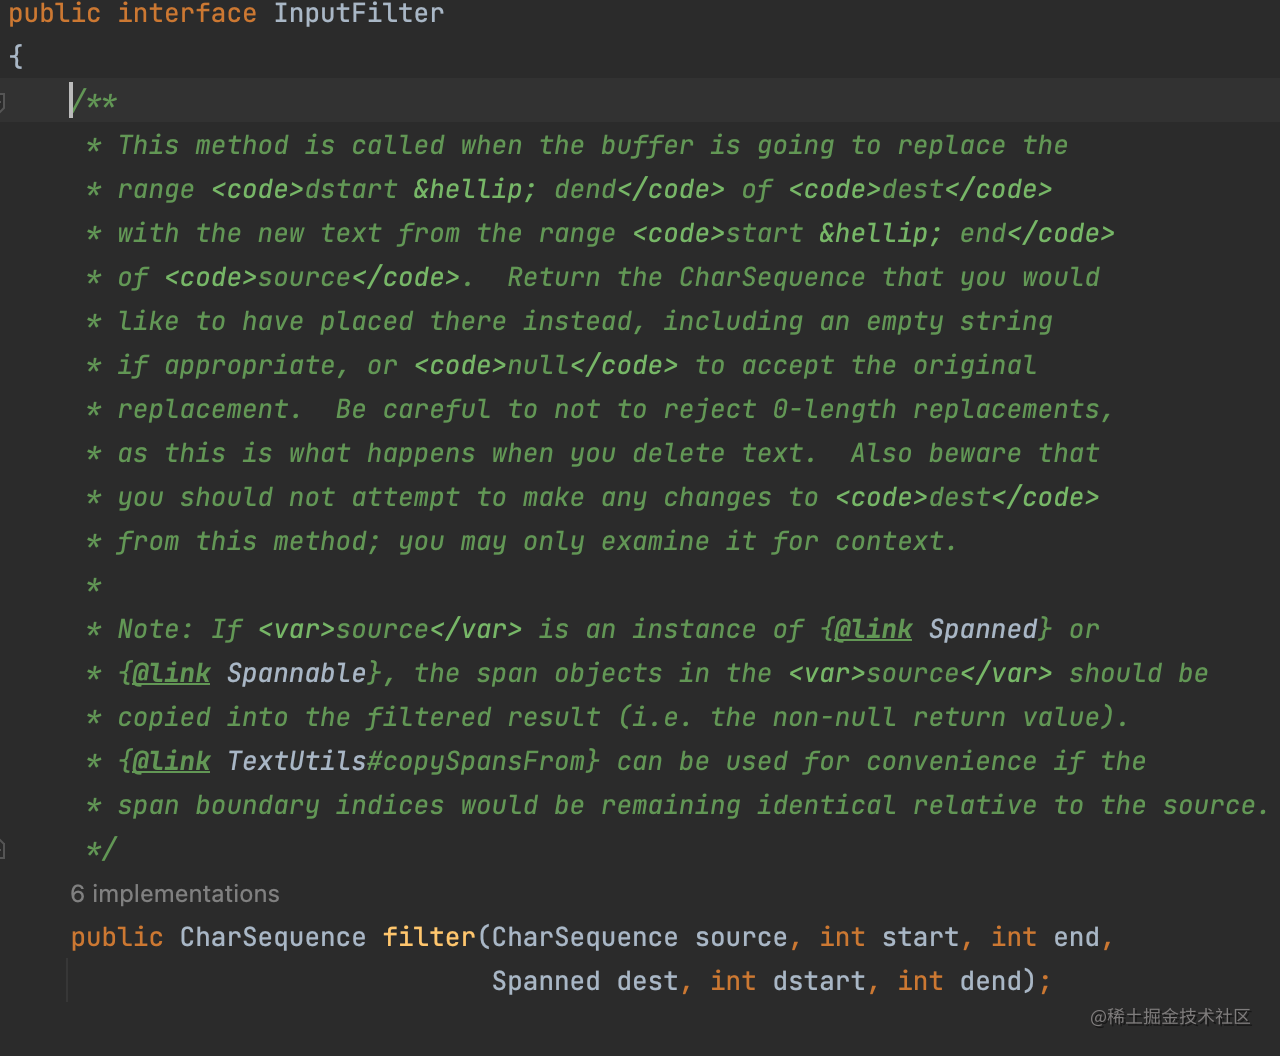Viewport: 1280px width, 1056px height.
Task: Follow the @link Spannable reference
Action: click(296, 673)
